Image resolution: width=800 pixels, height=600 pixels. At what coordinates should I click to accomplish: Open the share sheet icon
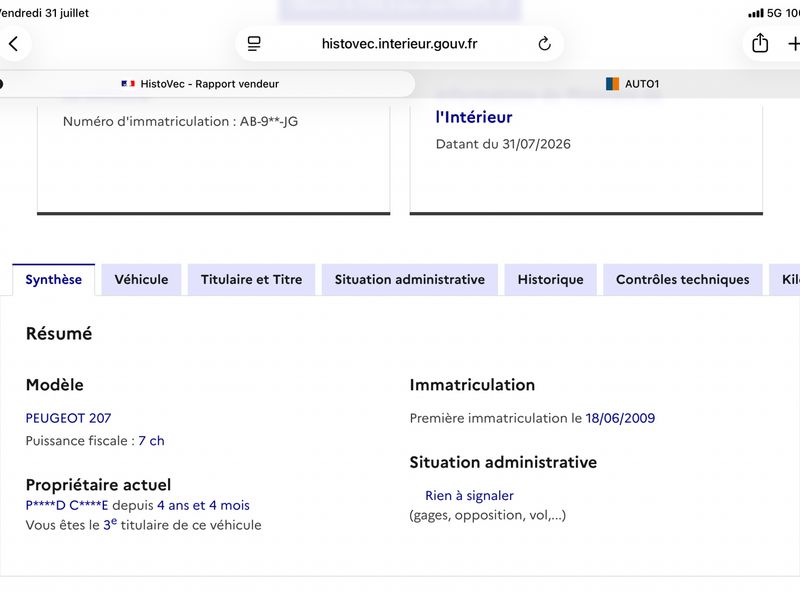click(760, 43)
